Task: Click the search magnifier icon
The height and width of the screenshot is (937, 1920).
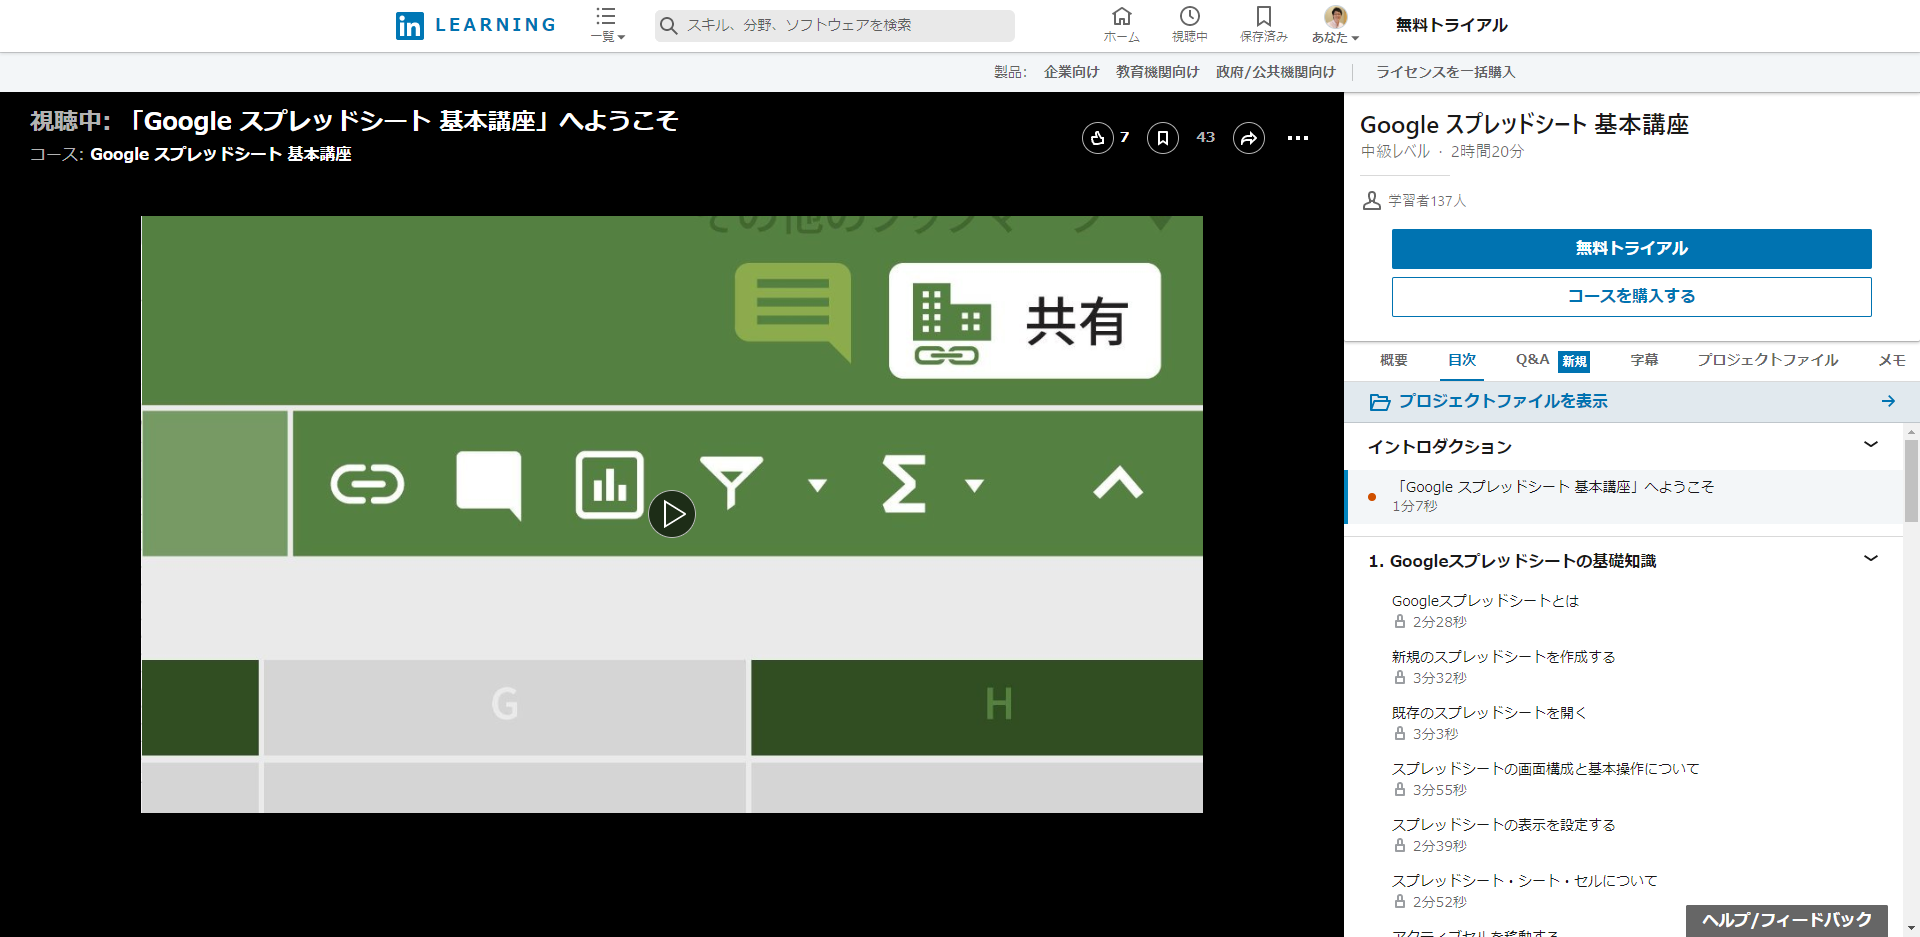Action: 669,25
